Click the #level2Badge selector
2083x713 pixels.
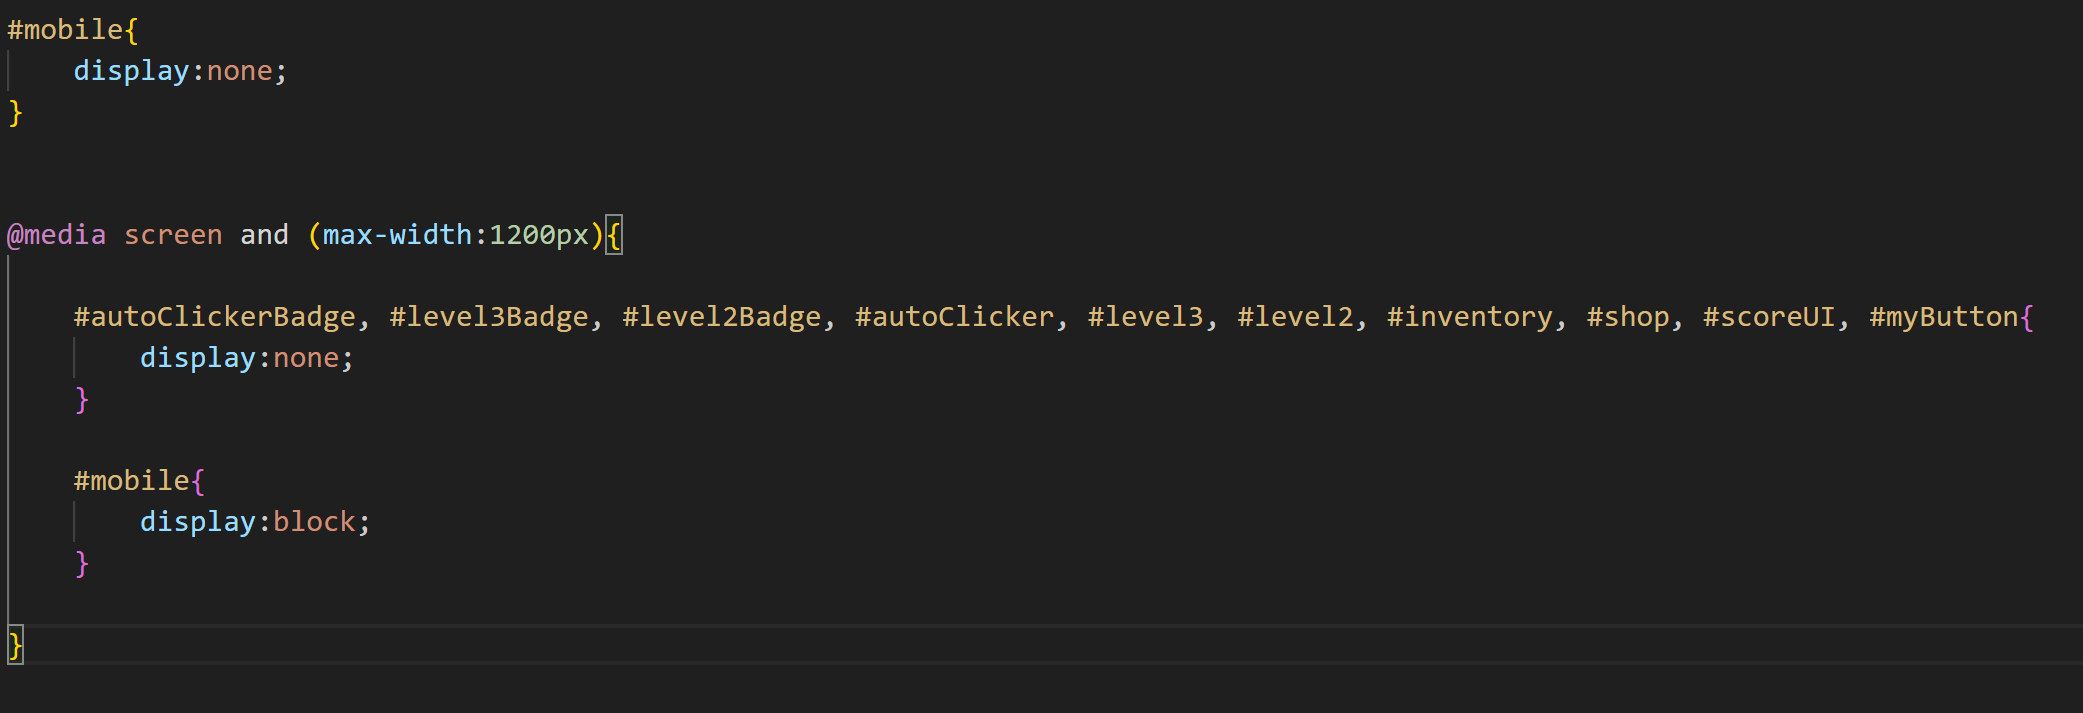(x=722, y=317)
